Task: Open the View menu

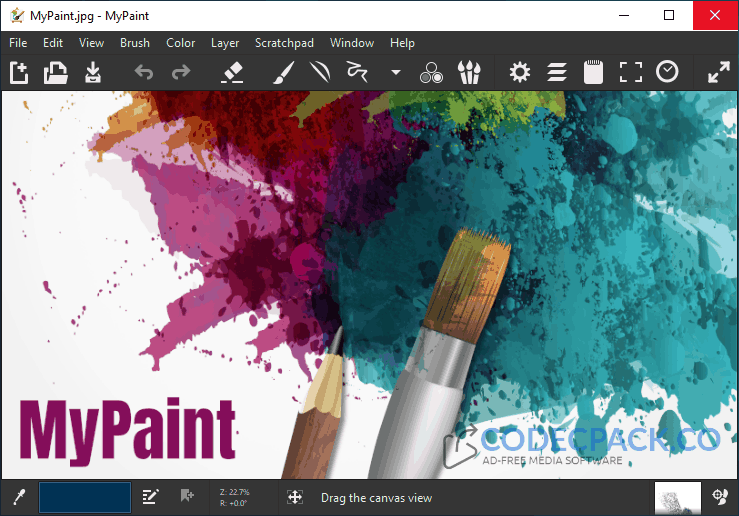Action: (x=91, y=43)
